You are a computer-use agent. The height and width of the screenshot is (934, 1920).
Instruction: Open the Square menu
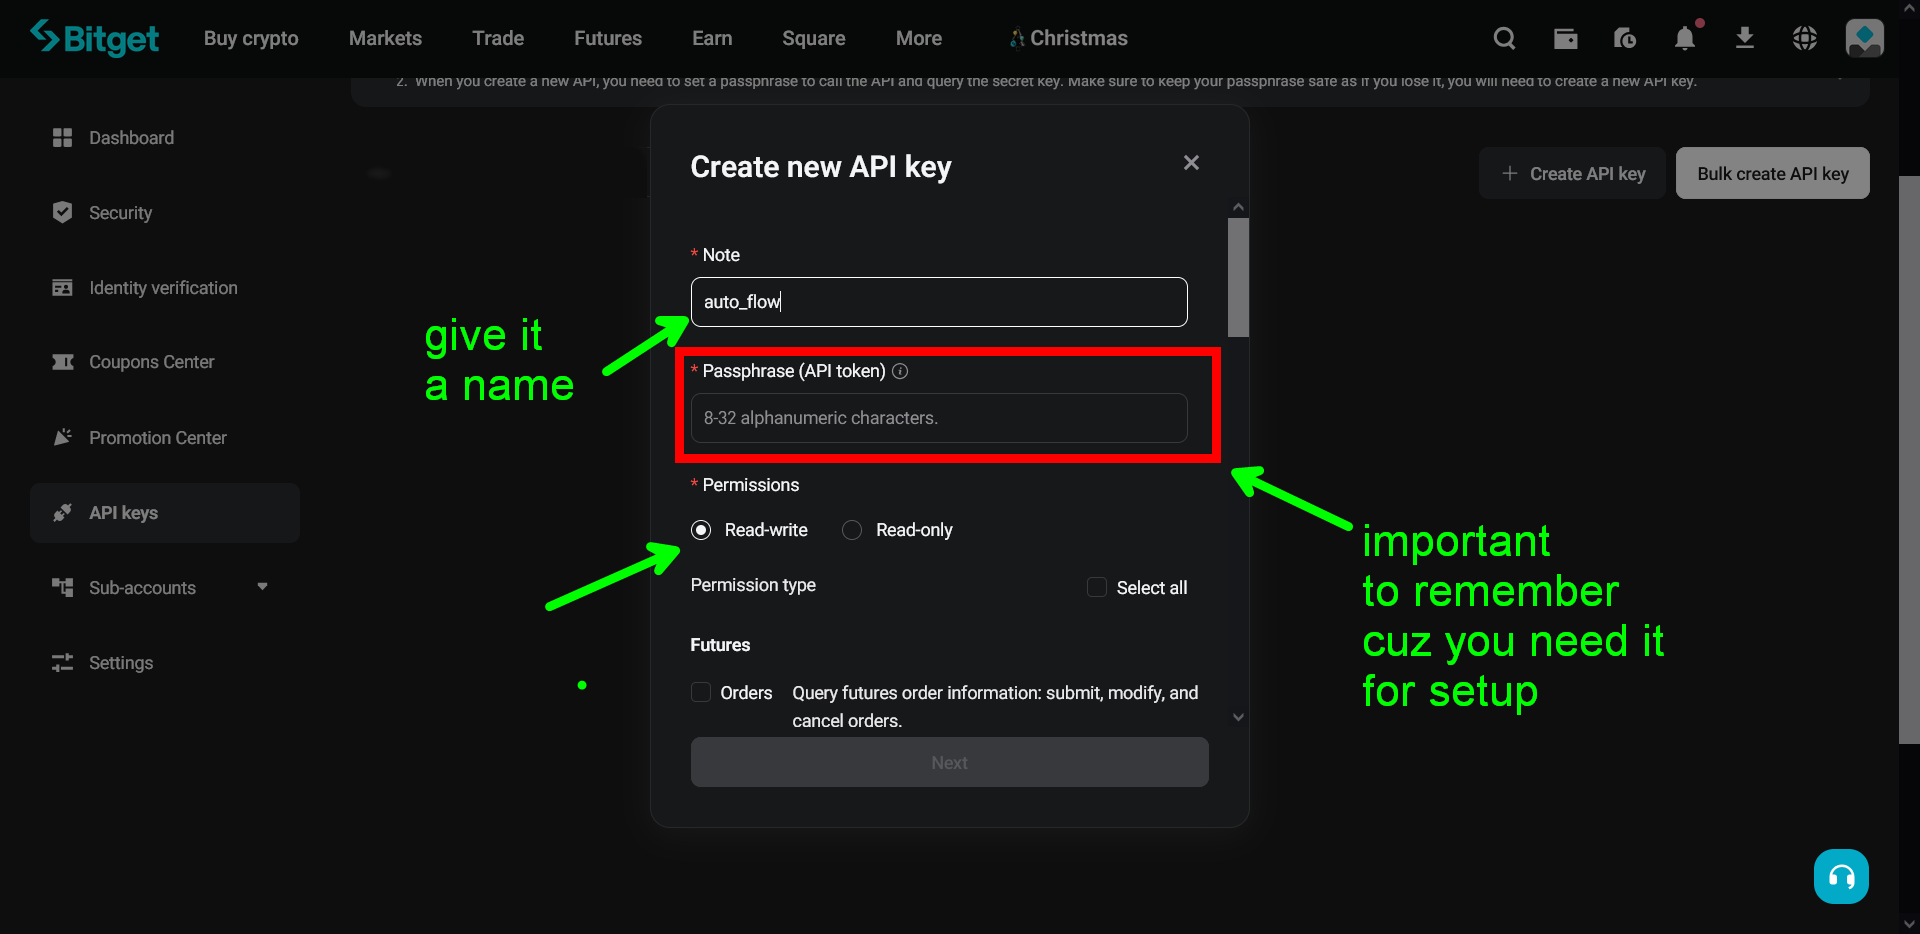tap(814, 38)
